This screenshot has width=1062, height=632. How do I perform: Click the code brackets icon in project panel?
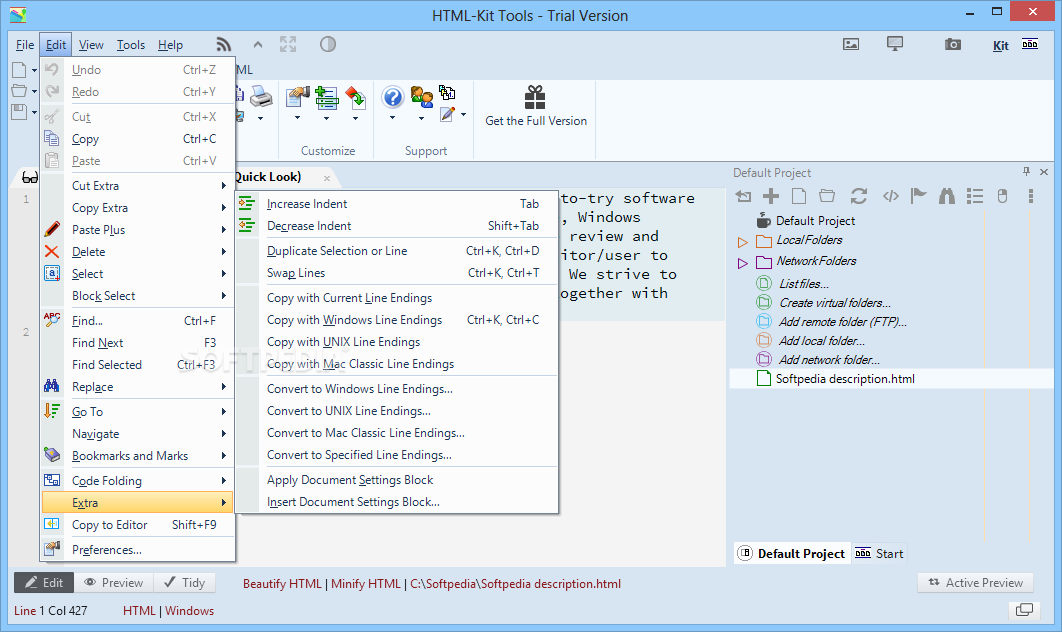tap(891, 196)
